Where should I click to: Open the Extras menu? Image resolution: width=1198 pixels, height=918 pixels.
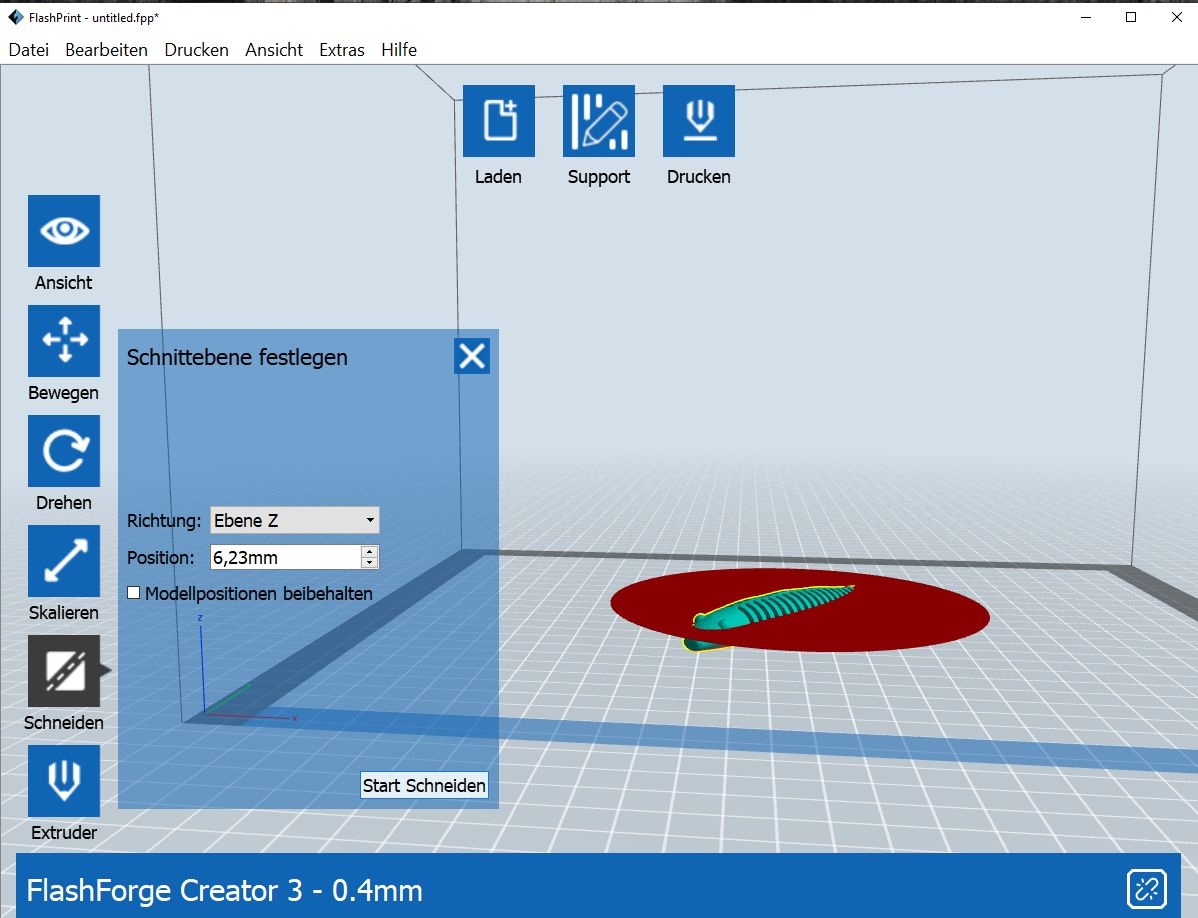pyautogui.click(x=342, y=50)
